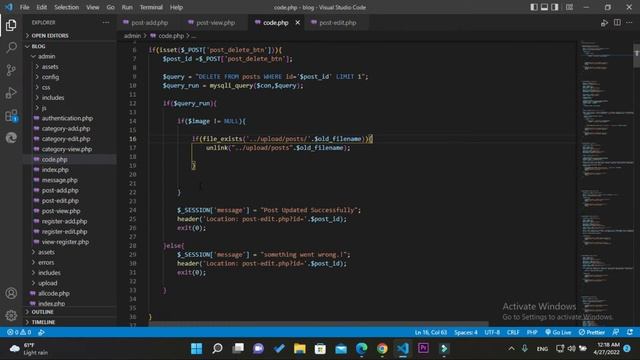Change encoding via UTF-8 indicator
This screenshot has width=640, height=360.
click(x=492, y=332)
